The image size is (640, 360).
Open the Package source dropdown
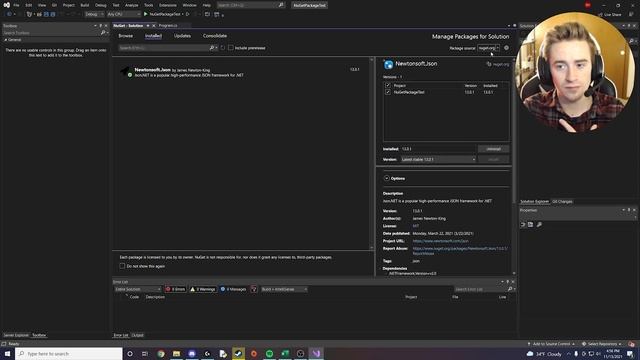pos(489,48)
